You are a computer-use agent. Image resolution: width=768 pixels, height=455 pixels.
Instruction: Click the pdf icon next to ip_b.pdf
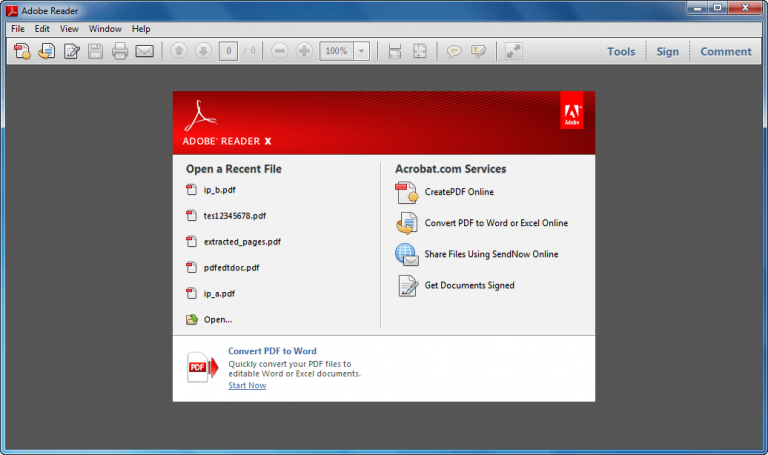point(192,190)
